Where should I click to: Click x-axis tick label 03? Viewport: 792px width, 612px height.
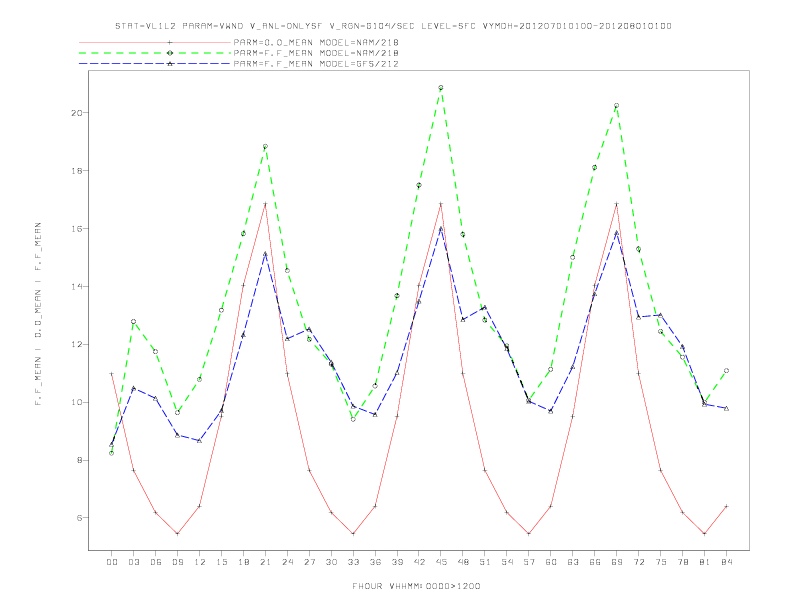tap(133, 562)
